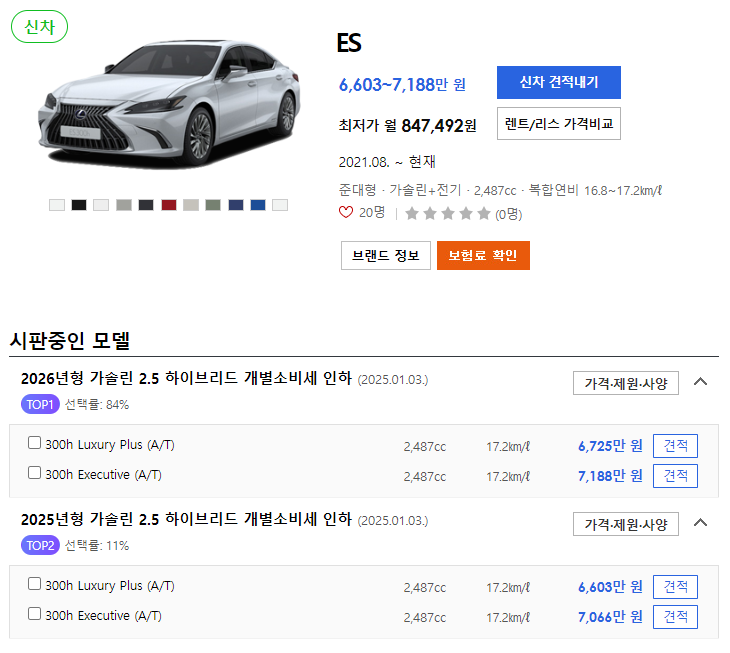Click 300h Luxury Plus (A/T) label under 2026년형
The image size is (730, 653).
[x=110, y=445]
